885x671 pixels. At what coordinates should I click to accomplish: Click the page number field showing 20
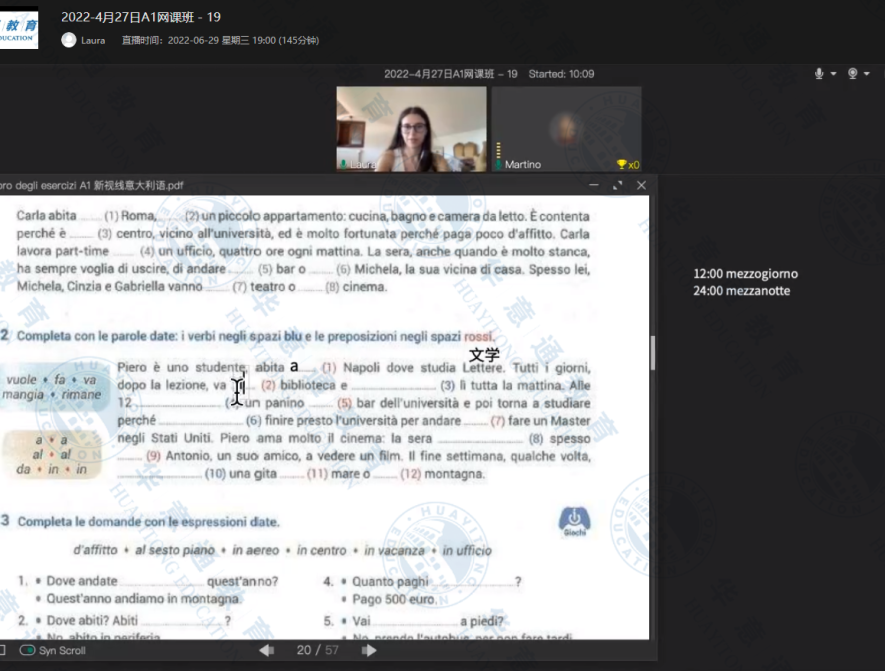[x=304, y=650]
